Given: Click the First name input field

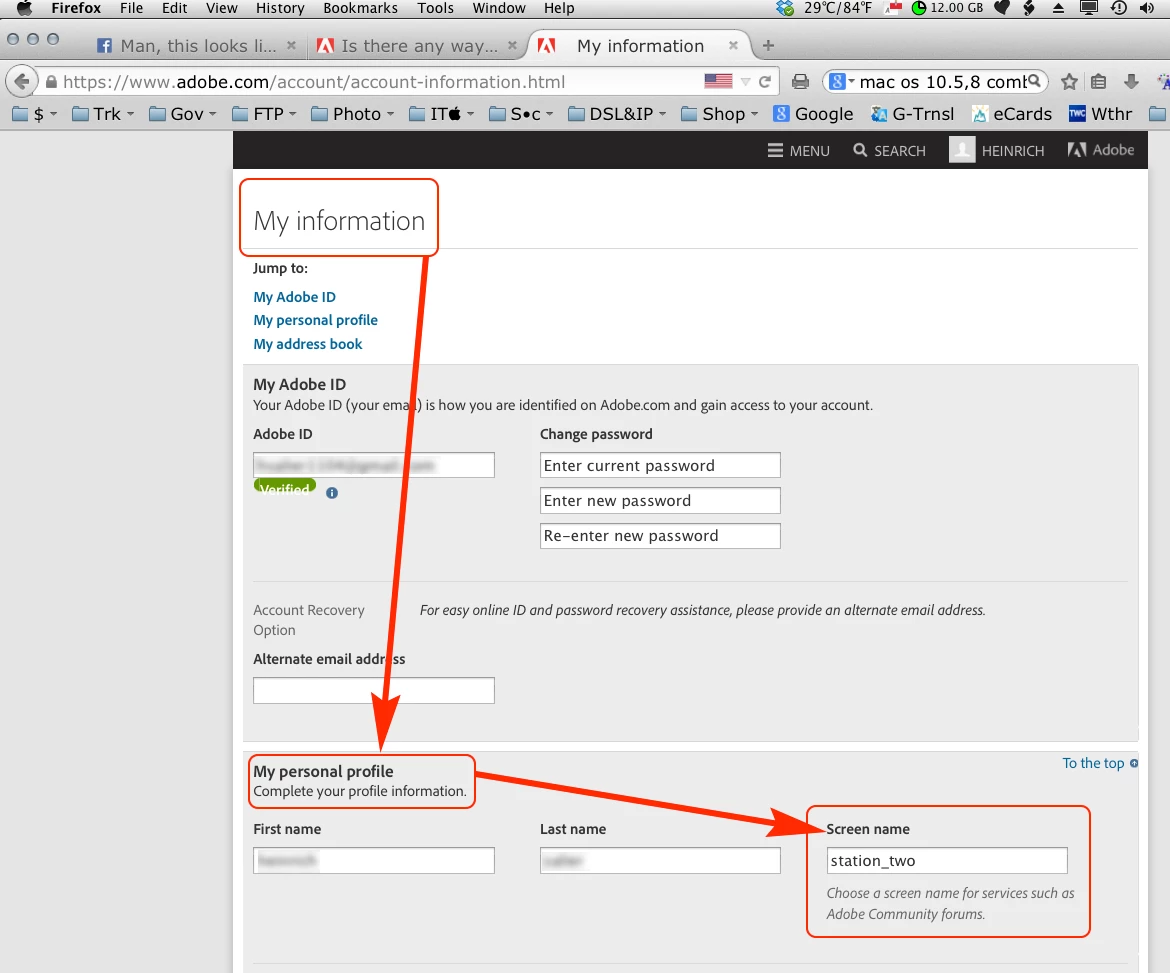Looking at the screenshot, I should pos(374,860).
